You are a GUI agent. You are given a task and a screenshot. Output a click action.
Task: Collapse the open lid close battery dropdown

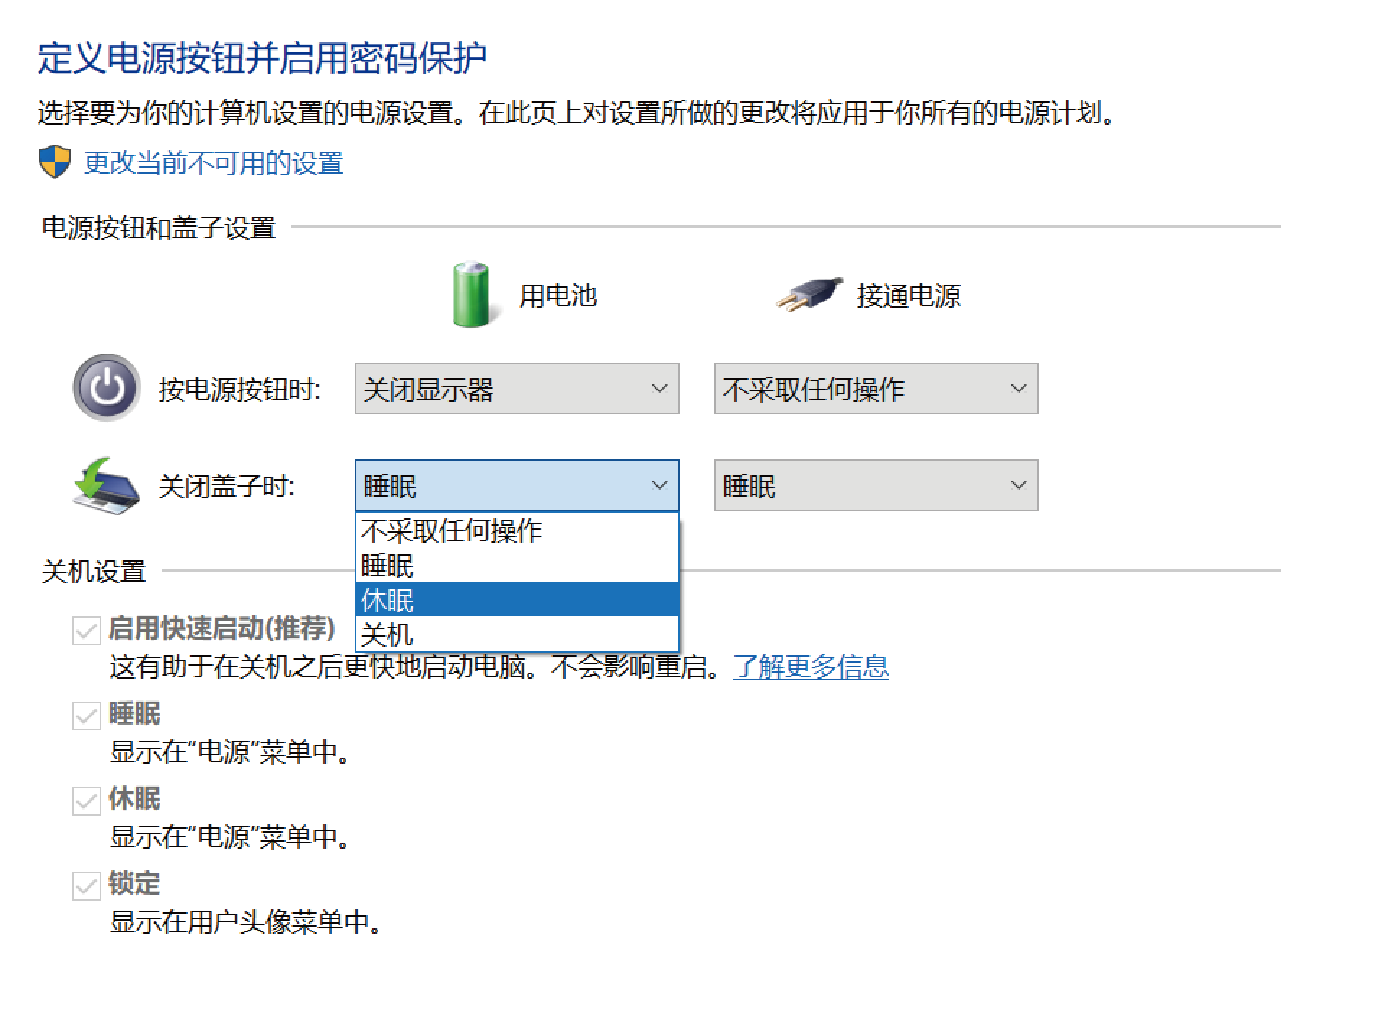coord(516,486)
